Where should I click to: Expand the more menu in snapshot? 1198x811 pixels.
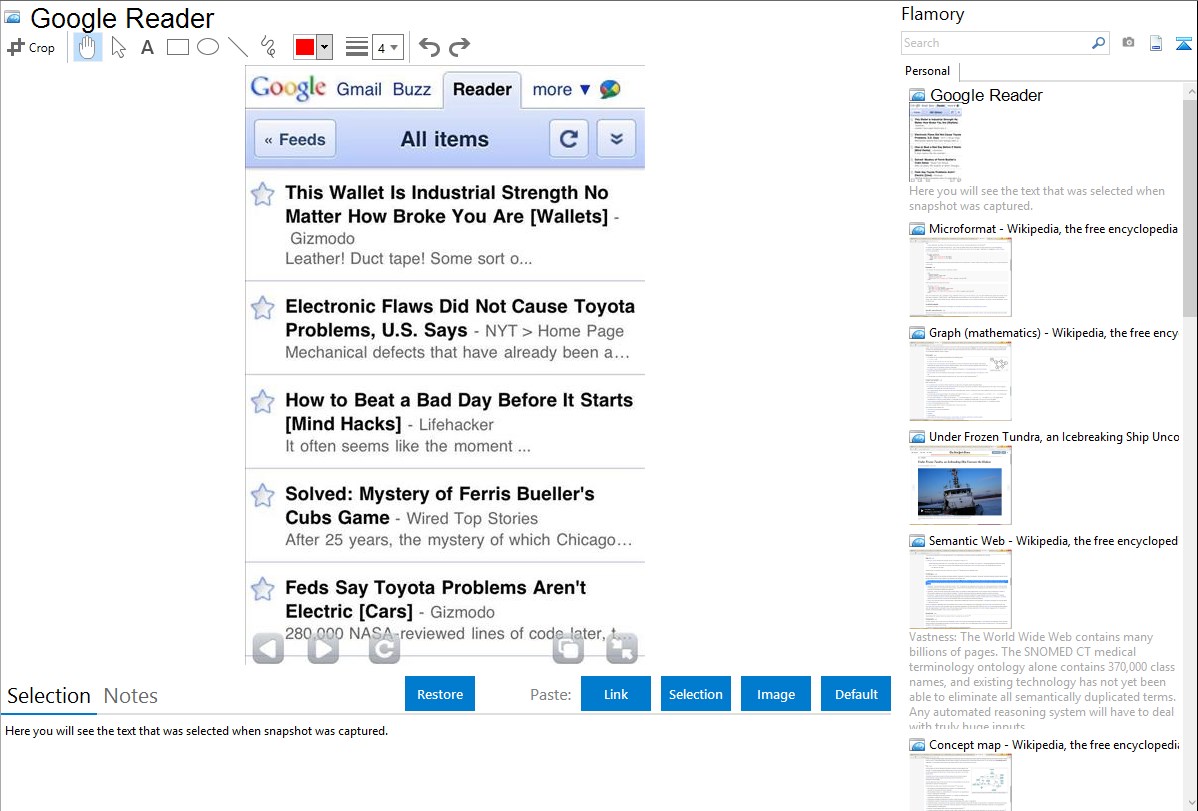pyautogui.click(x=561, y=89)
